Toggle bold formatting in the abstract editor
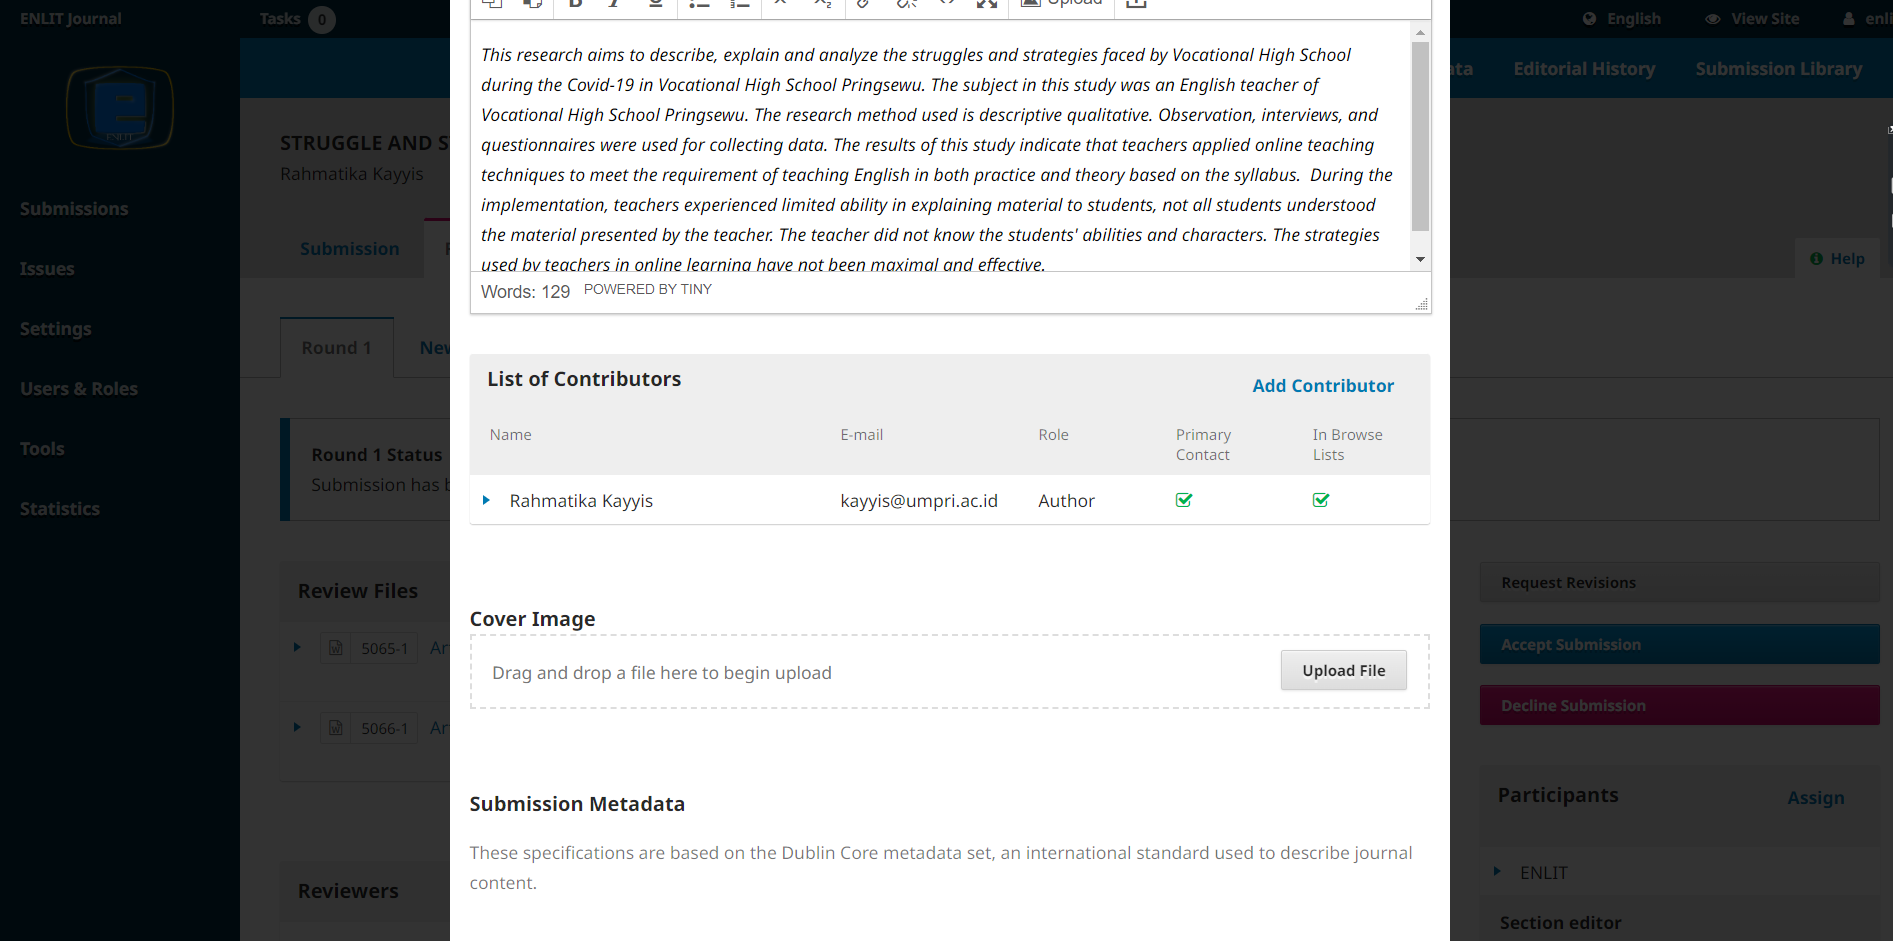This screenshot has height=941, width=1893. (576, 3)
